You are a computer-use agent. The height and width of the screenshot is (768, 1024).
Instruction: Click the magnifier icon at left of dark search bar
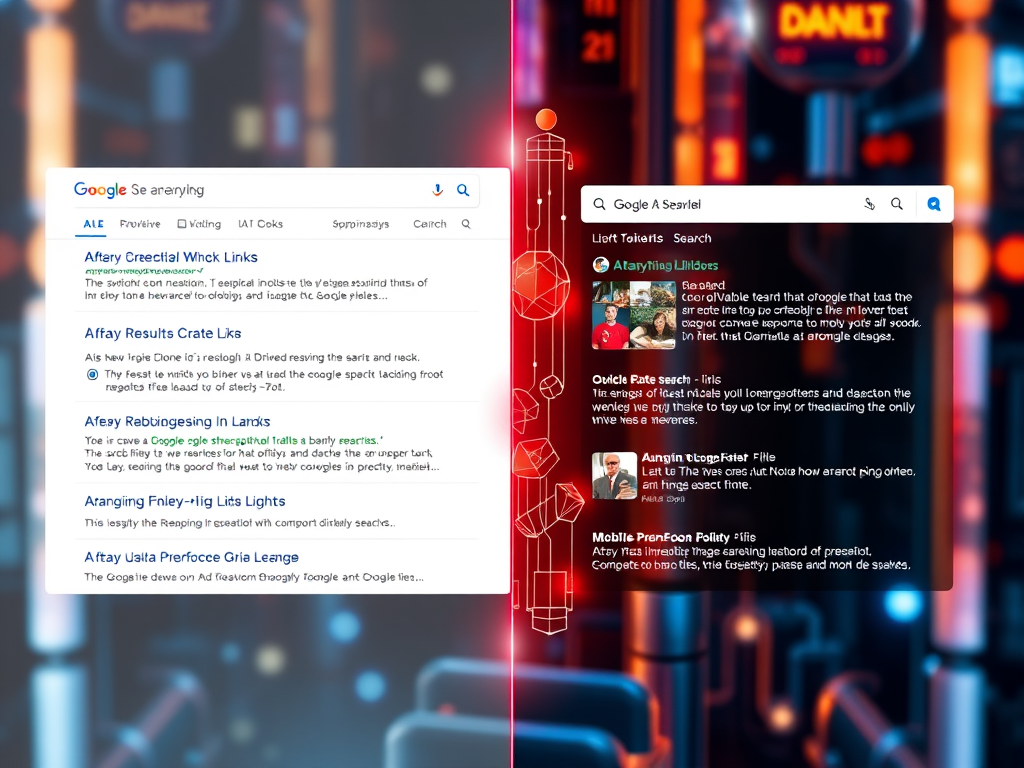[x=599, y=204]
